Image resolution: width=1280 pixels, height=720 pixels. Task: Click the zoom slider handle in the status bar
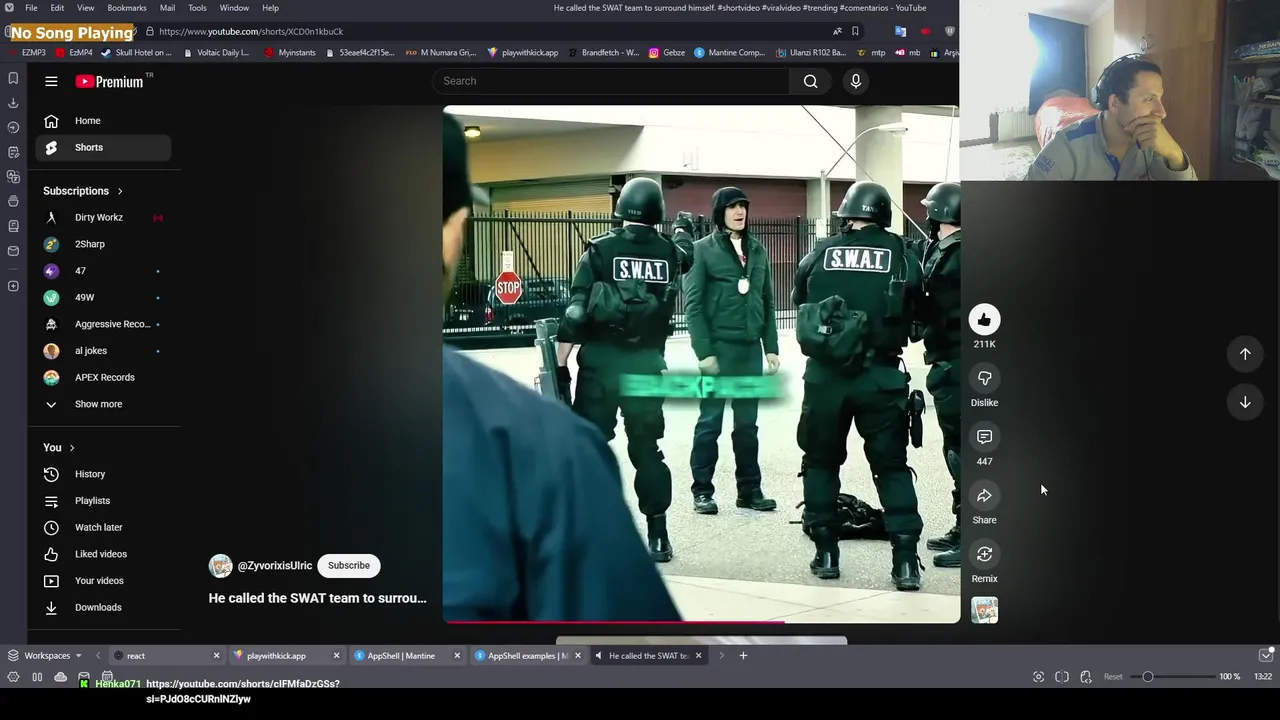[x=1148, y=677]
